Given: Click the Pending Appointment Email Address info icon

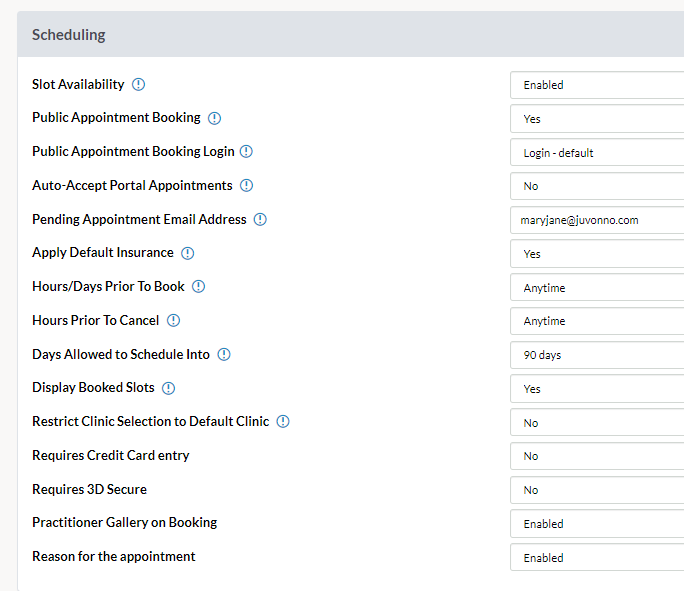Looking at the screenshot, I should tap(260, 219).
